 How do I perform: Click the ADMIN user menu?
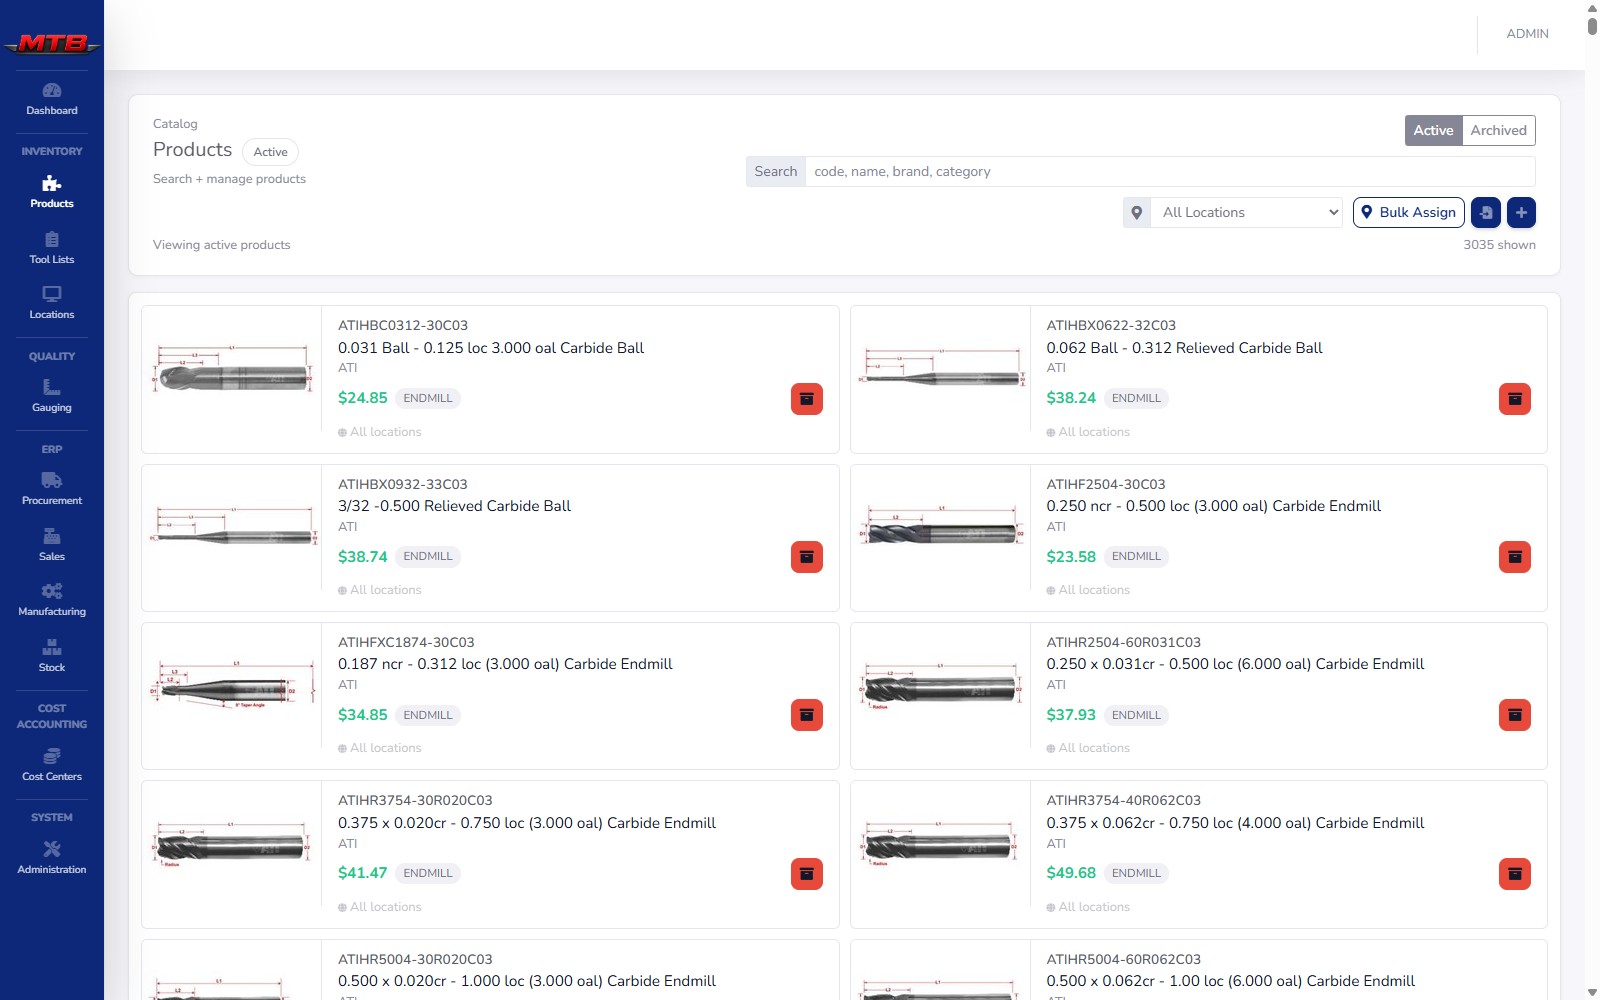coord(1527,34)
